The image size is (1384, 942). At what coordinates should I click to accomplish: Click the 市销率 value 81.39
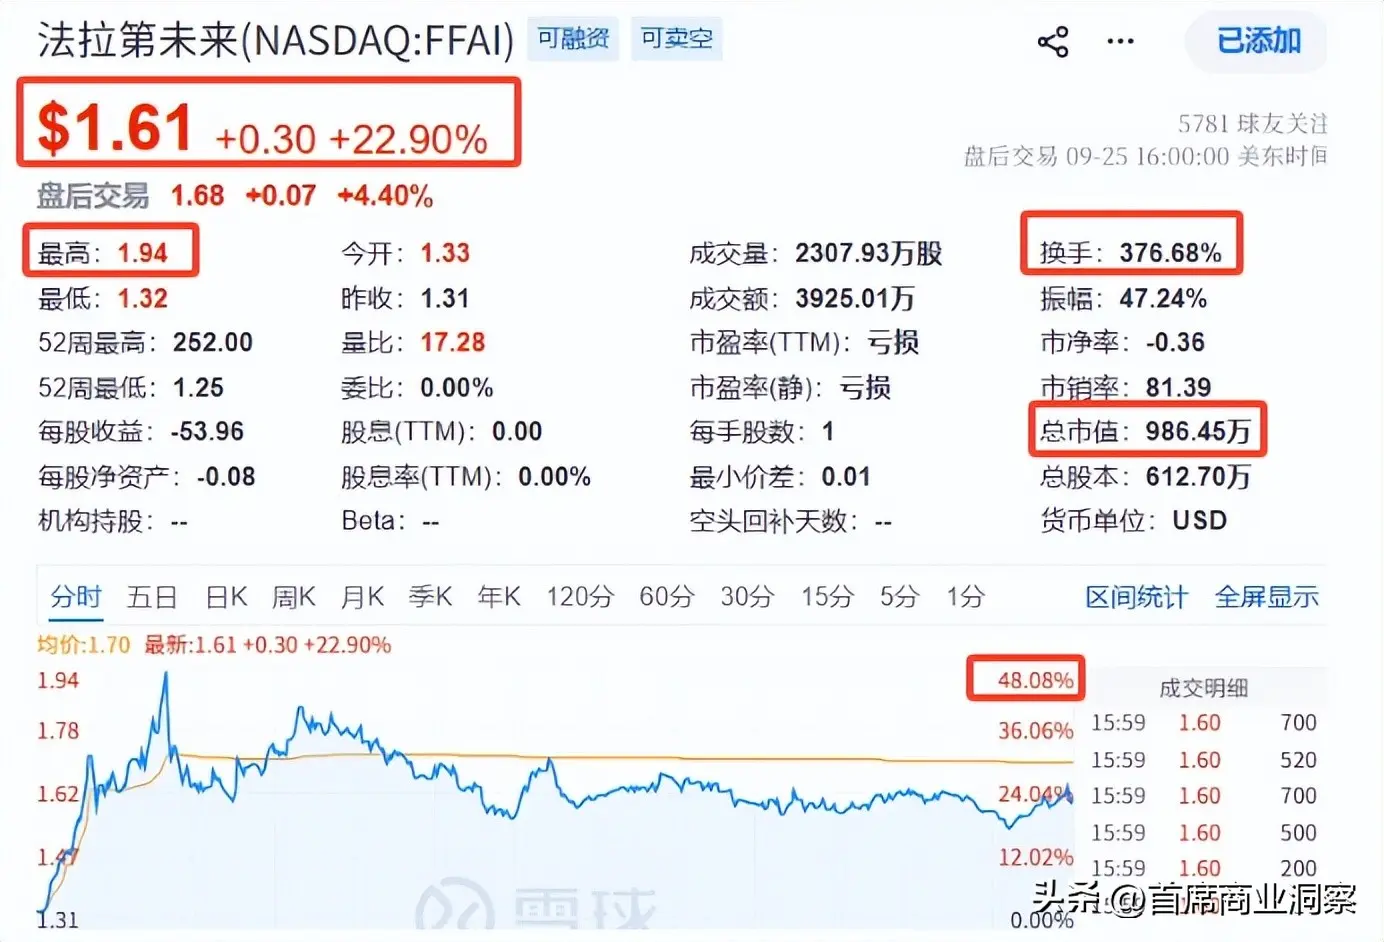[1179, 387]
